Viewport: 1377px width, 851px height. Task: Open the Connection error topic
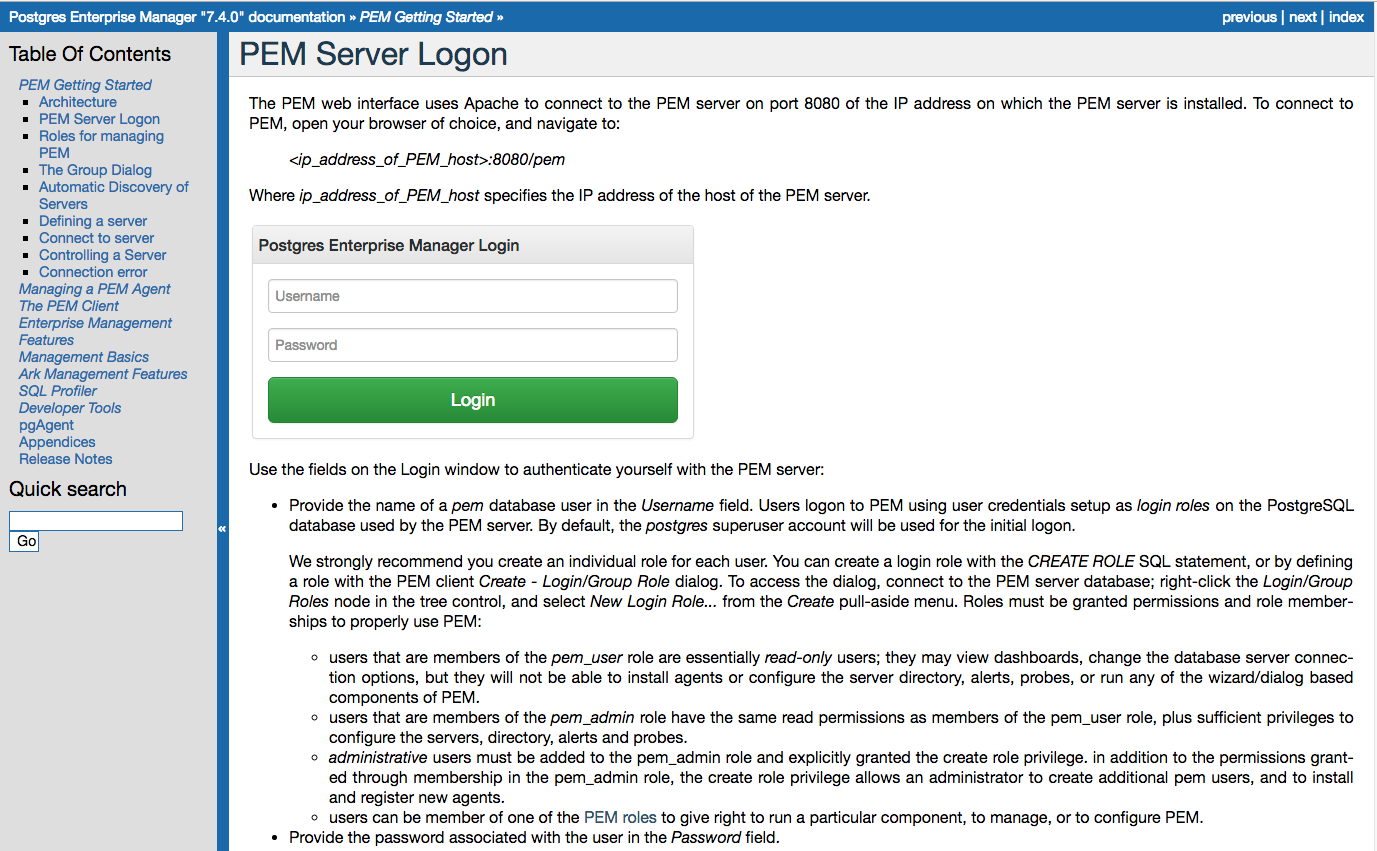click(x=92, y=271)
